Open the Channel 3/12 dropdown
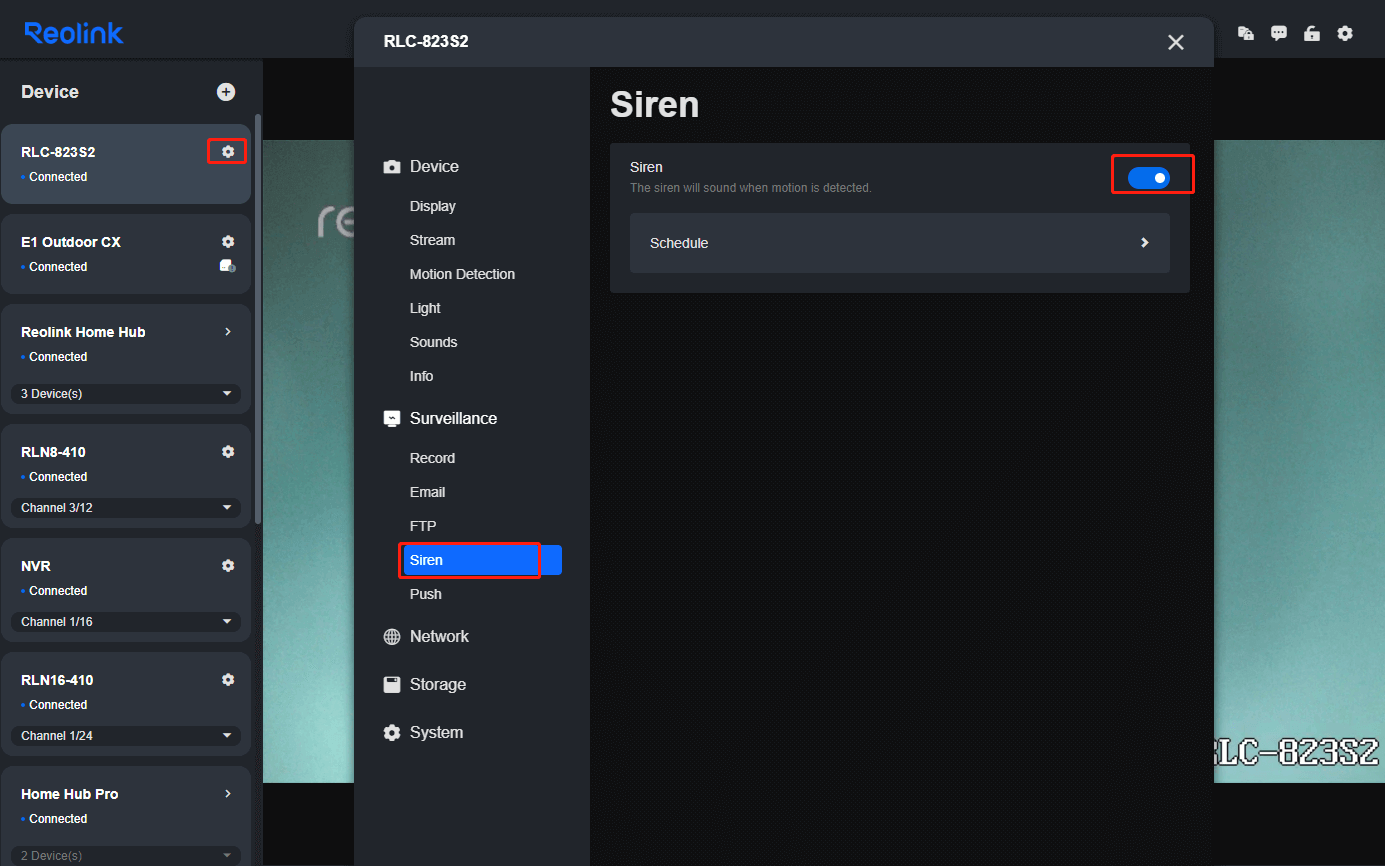Image resolution: width=1385 pixels, height=866 pixels. point(126,508)
